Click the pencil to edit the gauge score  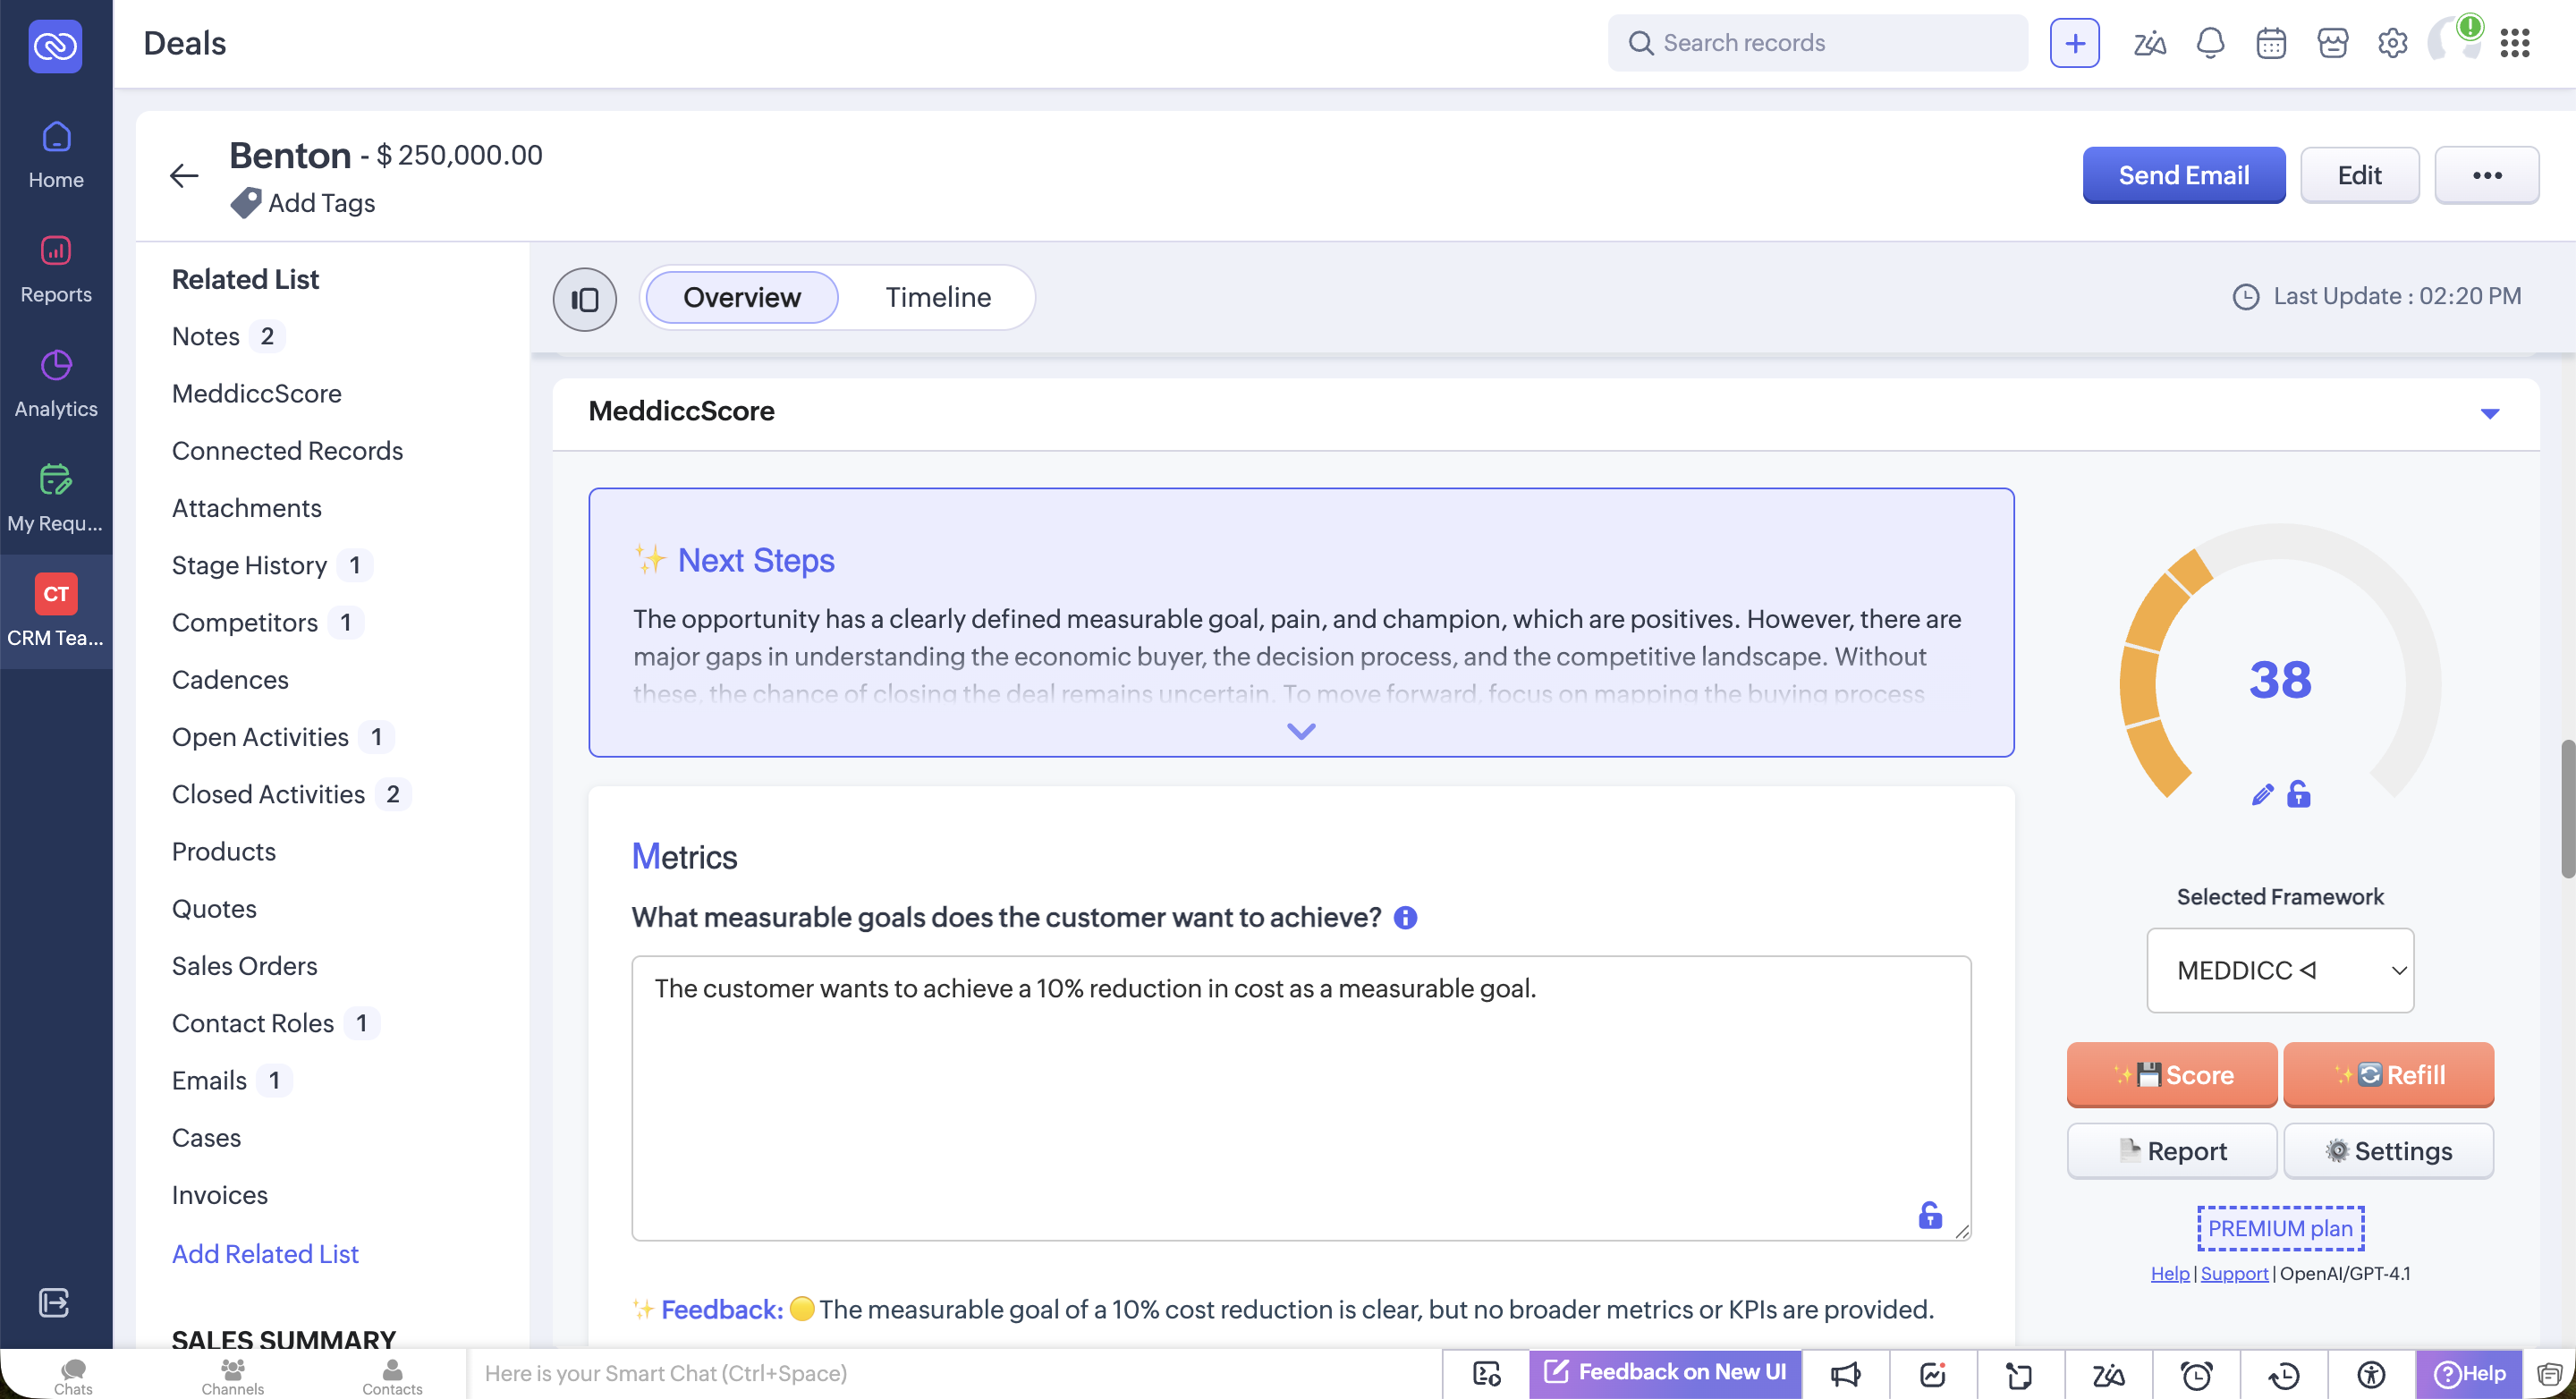coord(2262,794)
